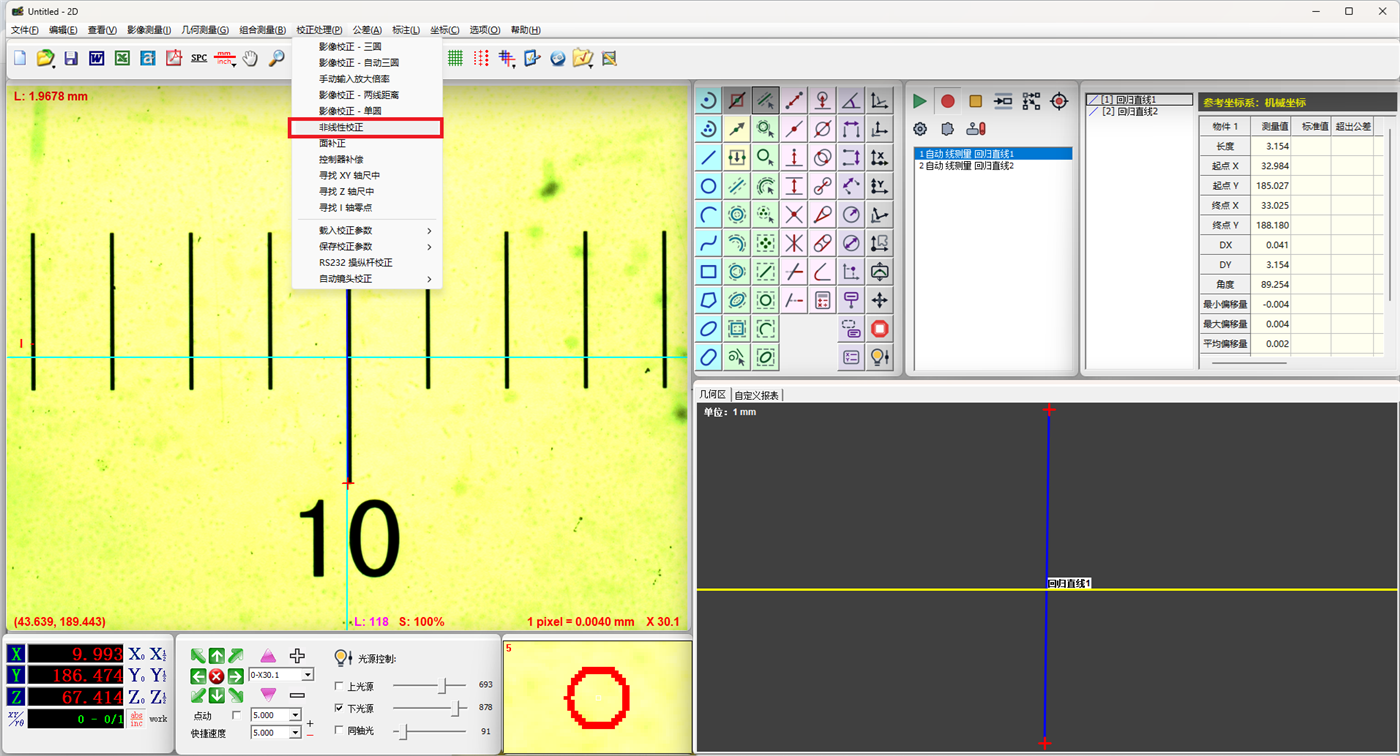Viewport: 1400px width, 756px height.
Task: Select the circle drawing tool icon
Action: (708, 186)
